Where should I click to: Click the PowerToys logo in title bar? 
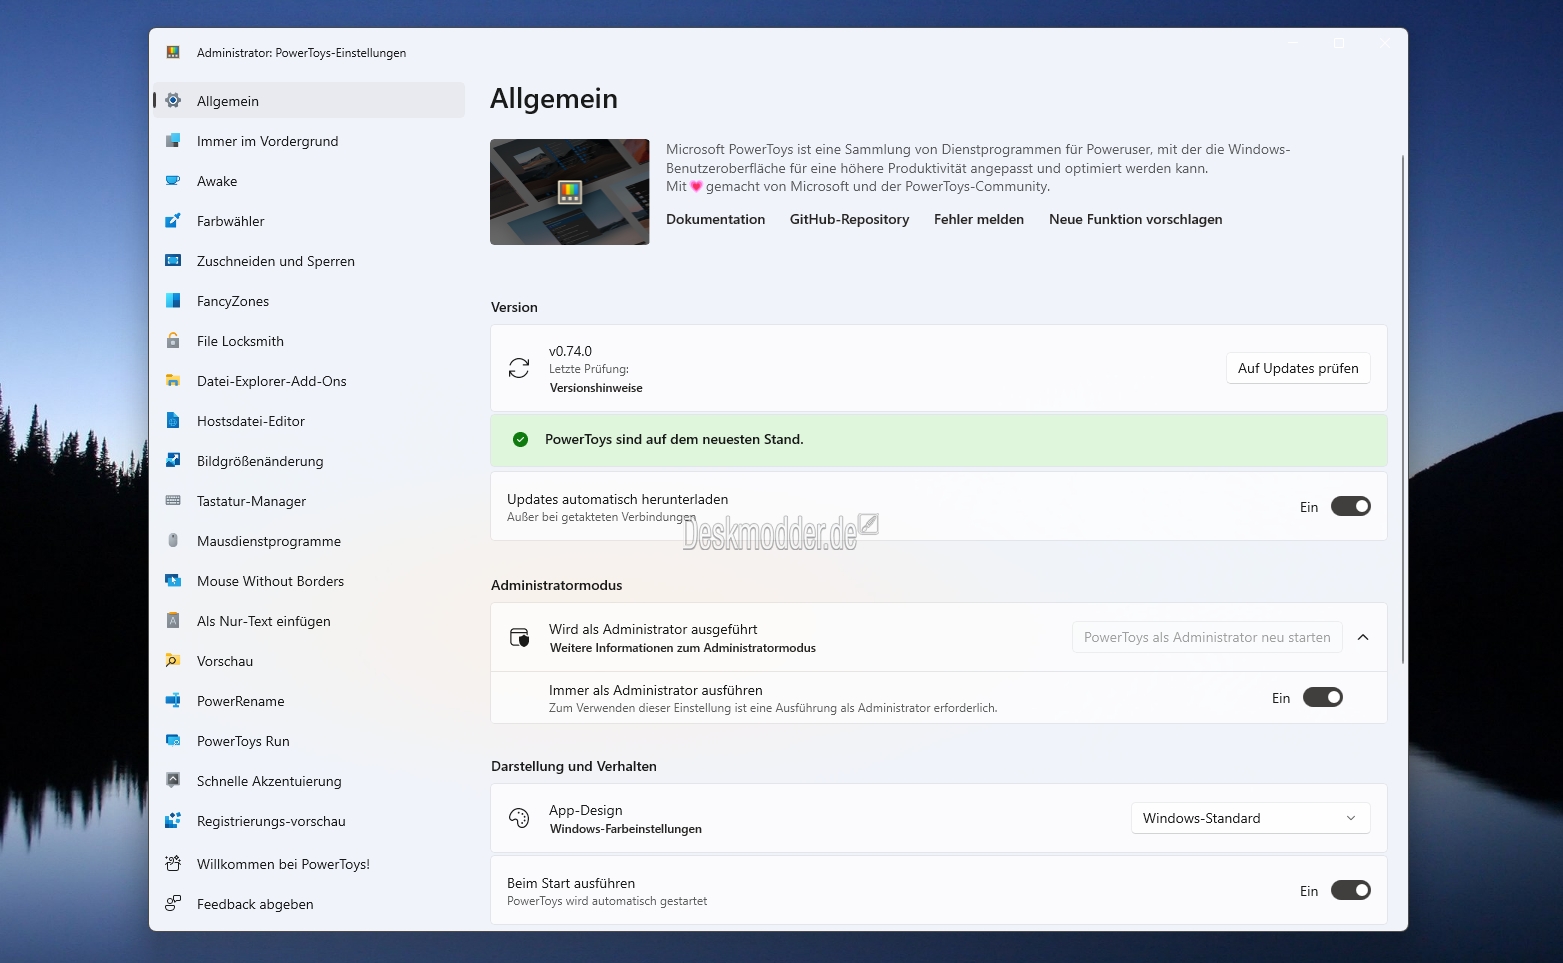click(173, 52)
